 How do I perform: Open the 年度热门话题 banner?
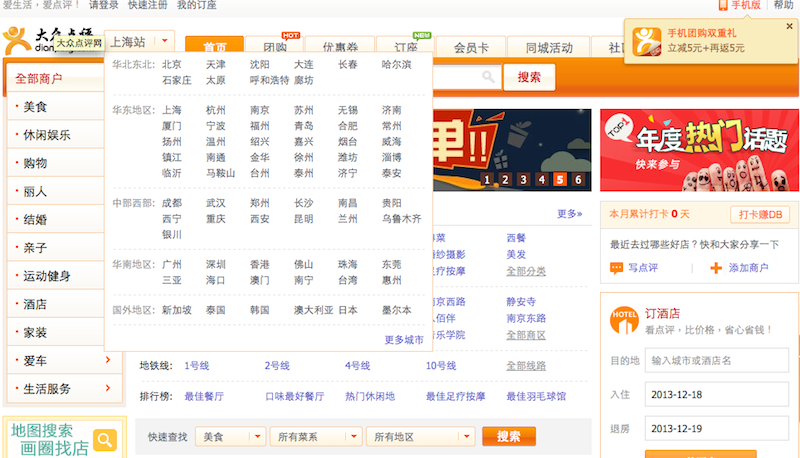click(699, 150)
